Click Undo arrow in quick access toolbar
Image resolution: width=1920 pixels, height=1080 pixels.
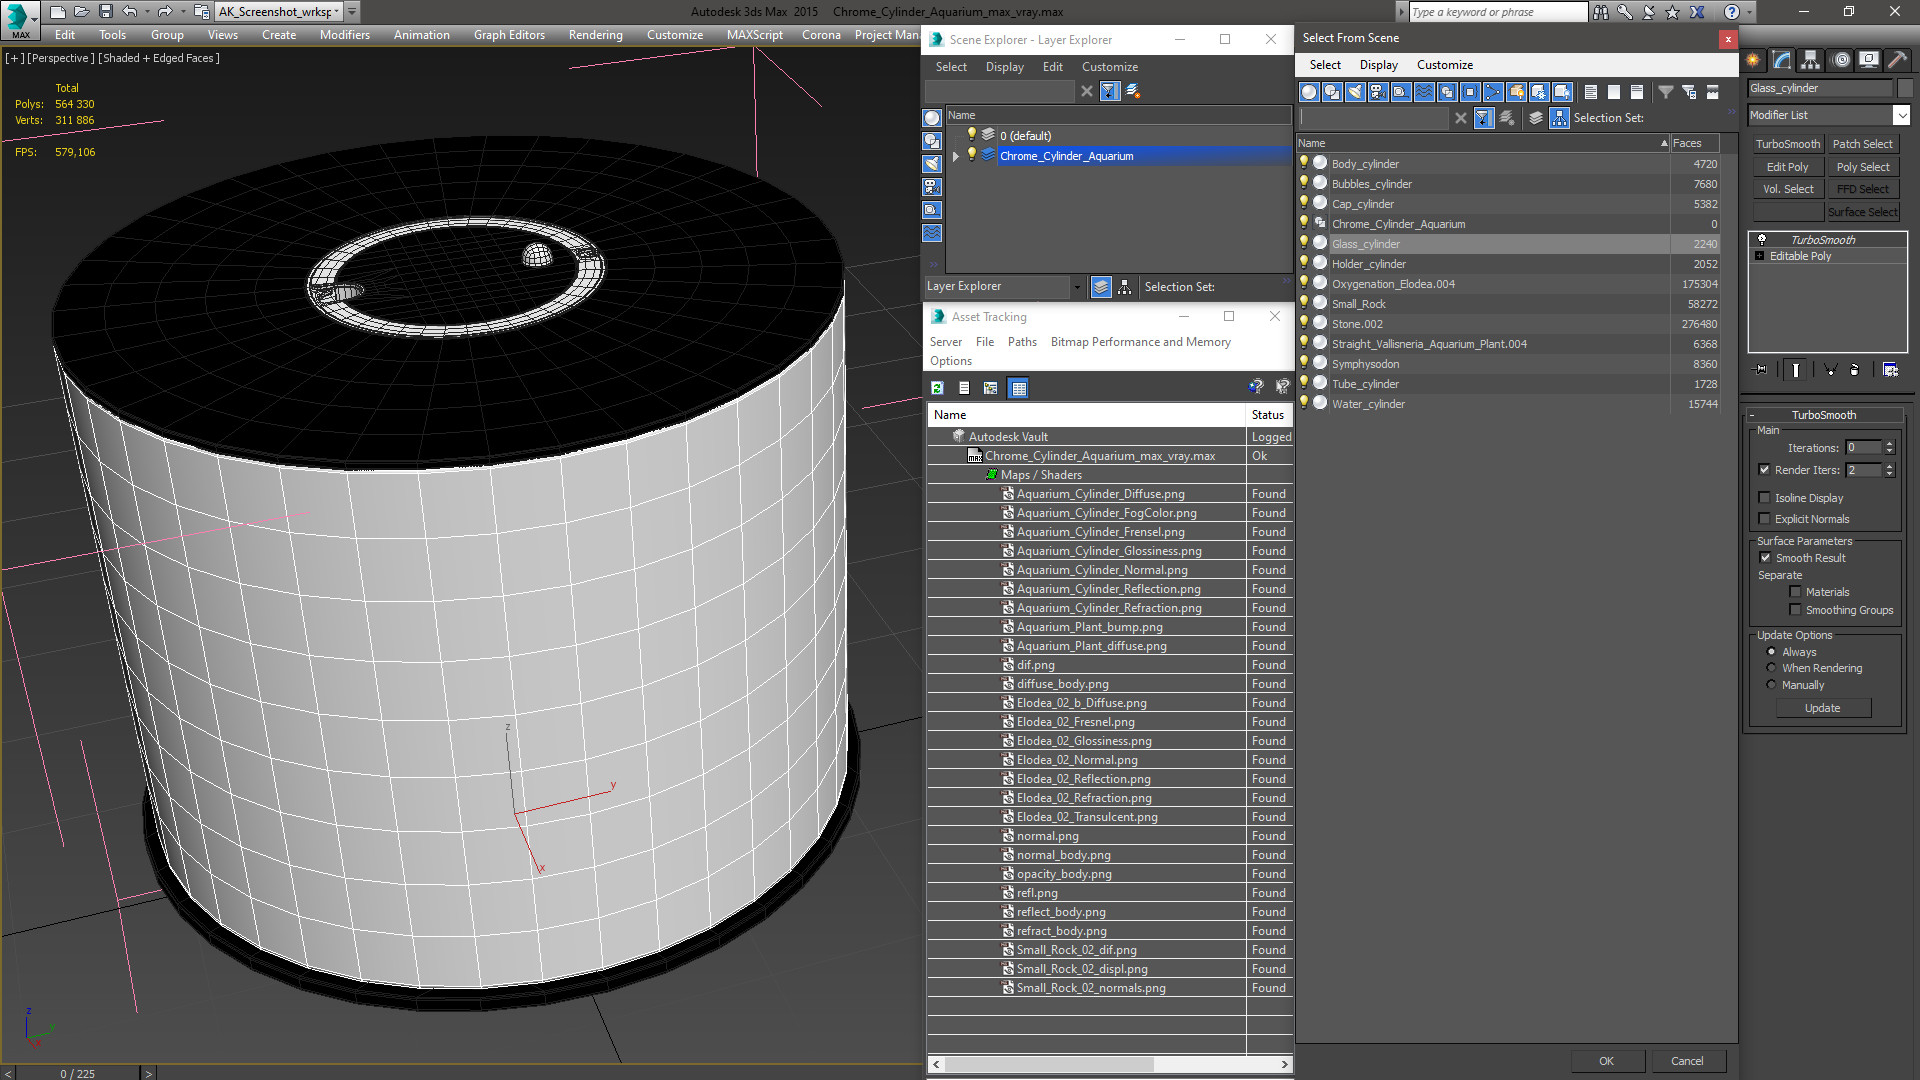129,12
